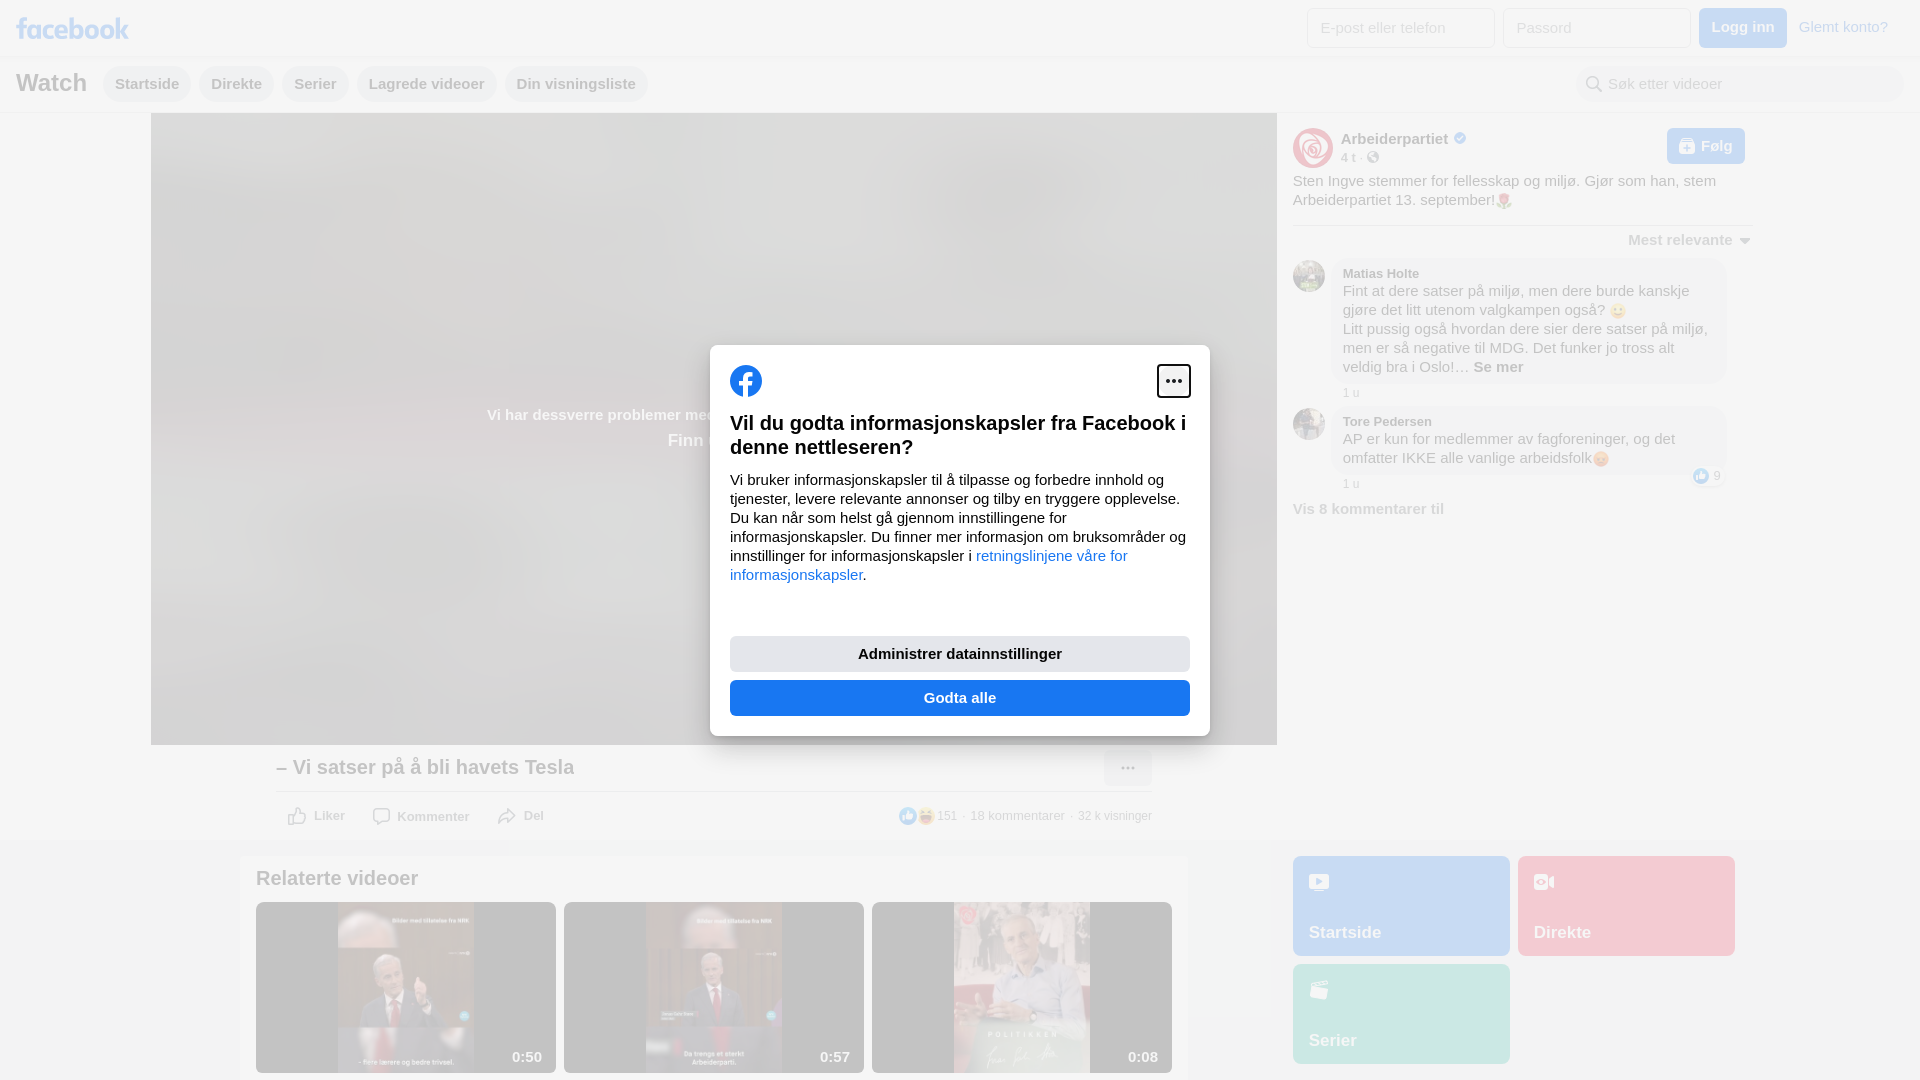Click the public globe icon under Arbeiderpartiet
The image size is (1920, 1080).
[x=1373, y=158]
